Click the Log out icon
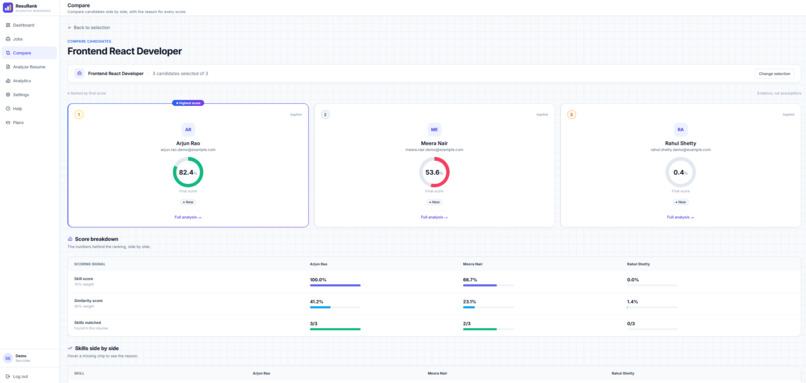Screen dimensions: 806x383 click(8, 376)
